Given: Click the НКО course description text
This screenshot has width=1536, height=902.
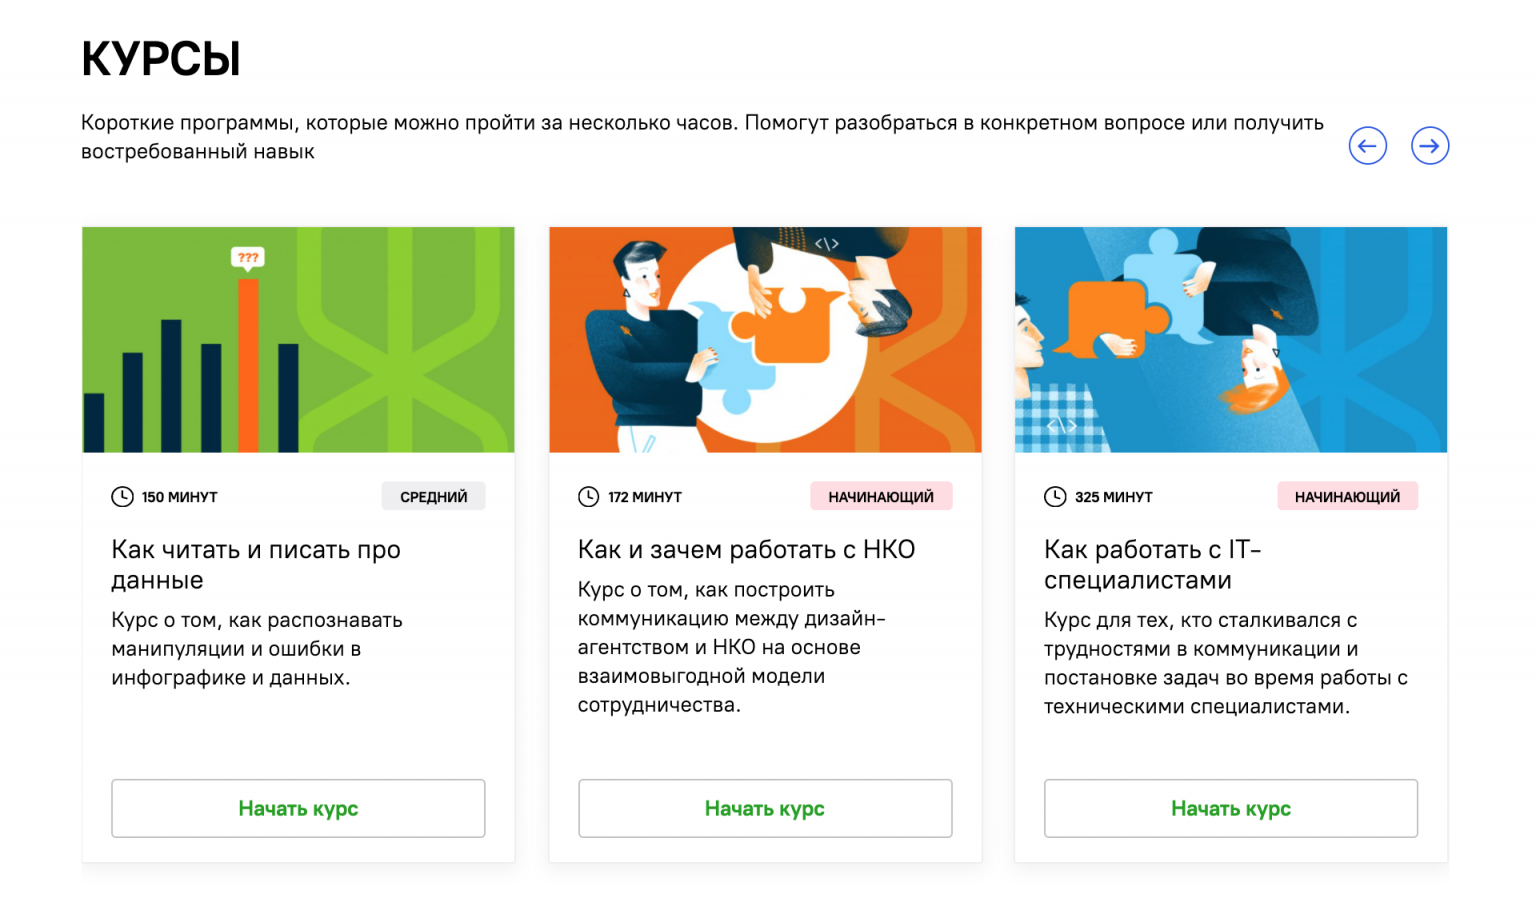Looking at the screenshot, I should [730, 647].
